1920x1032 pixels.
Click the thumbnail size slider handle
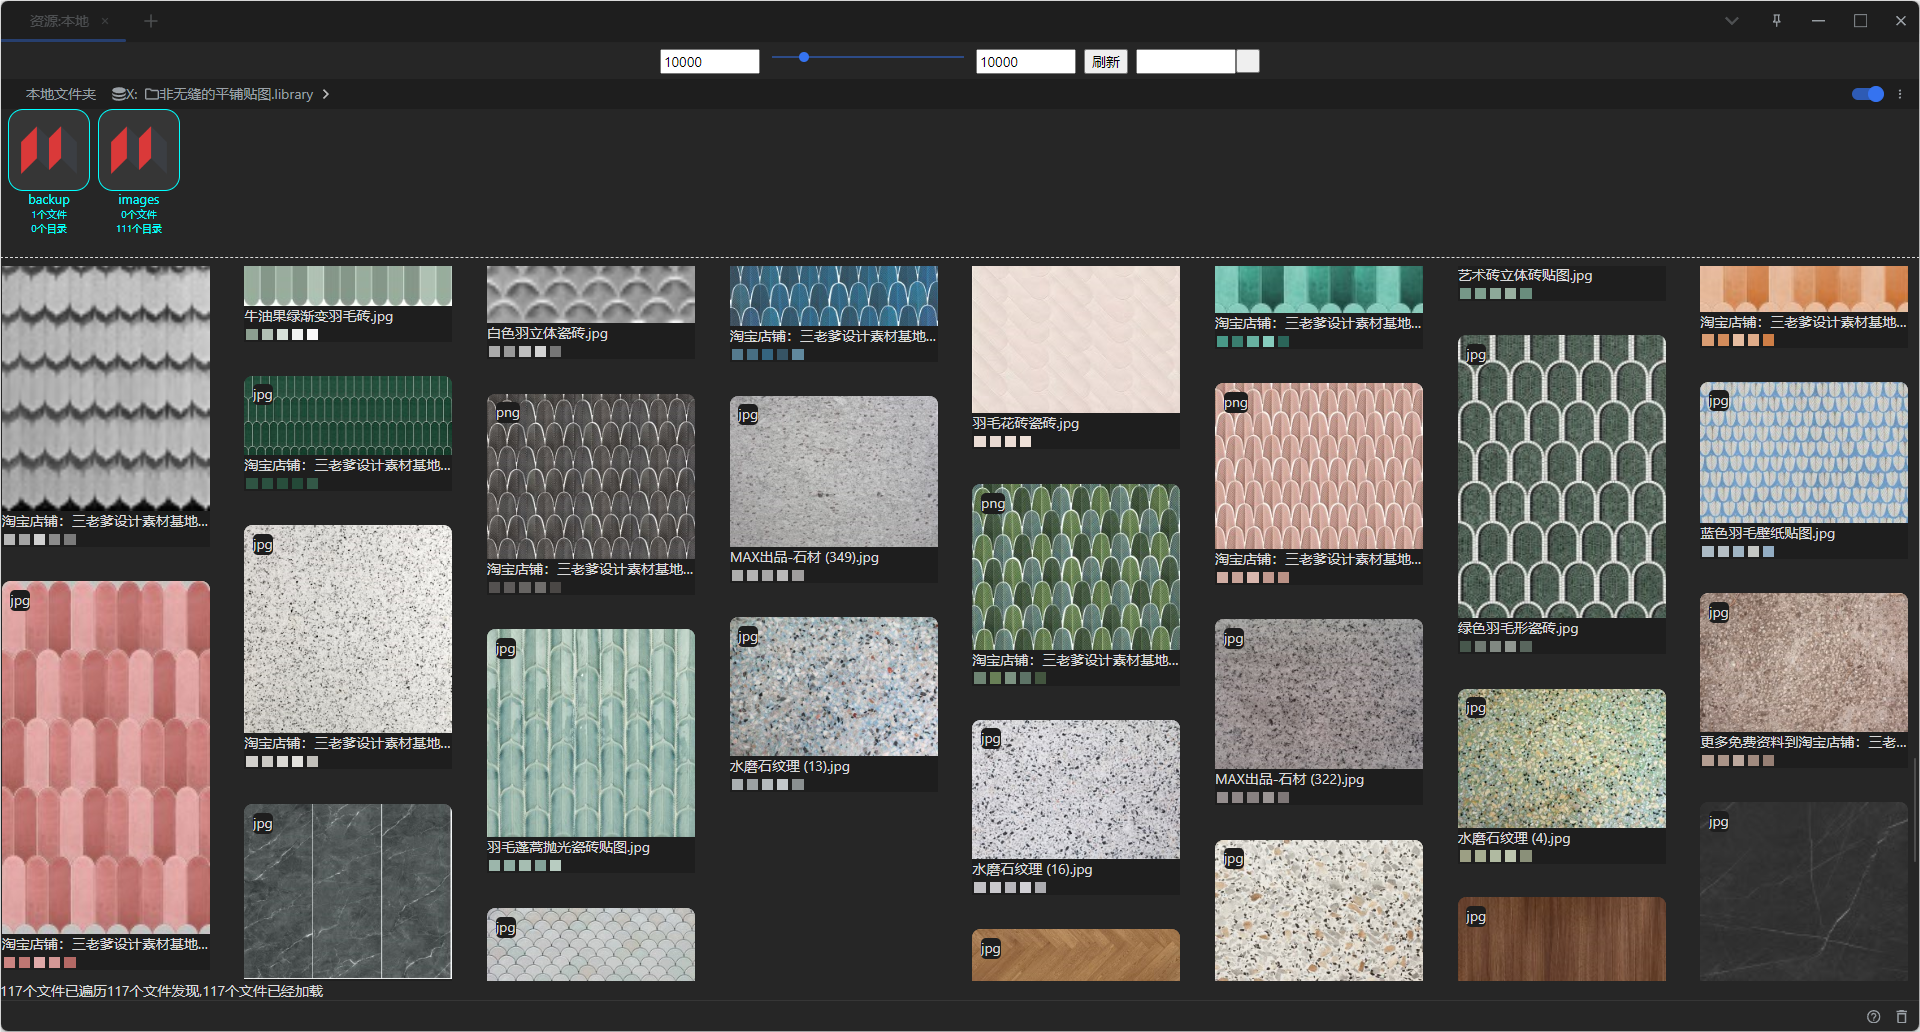(x=804, y=57)
